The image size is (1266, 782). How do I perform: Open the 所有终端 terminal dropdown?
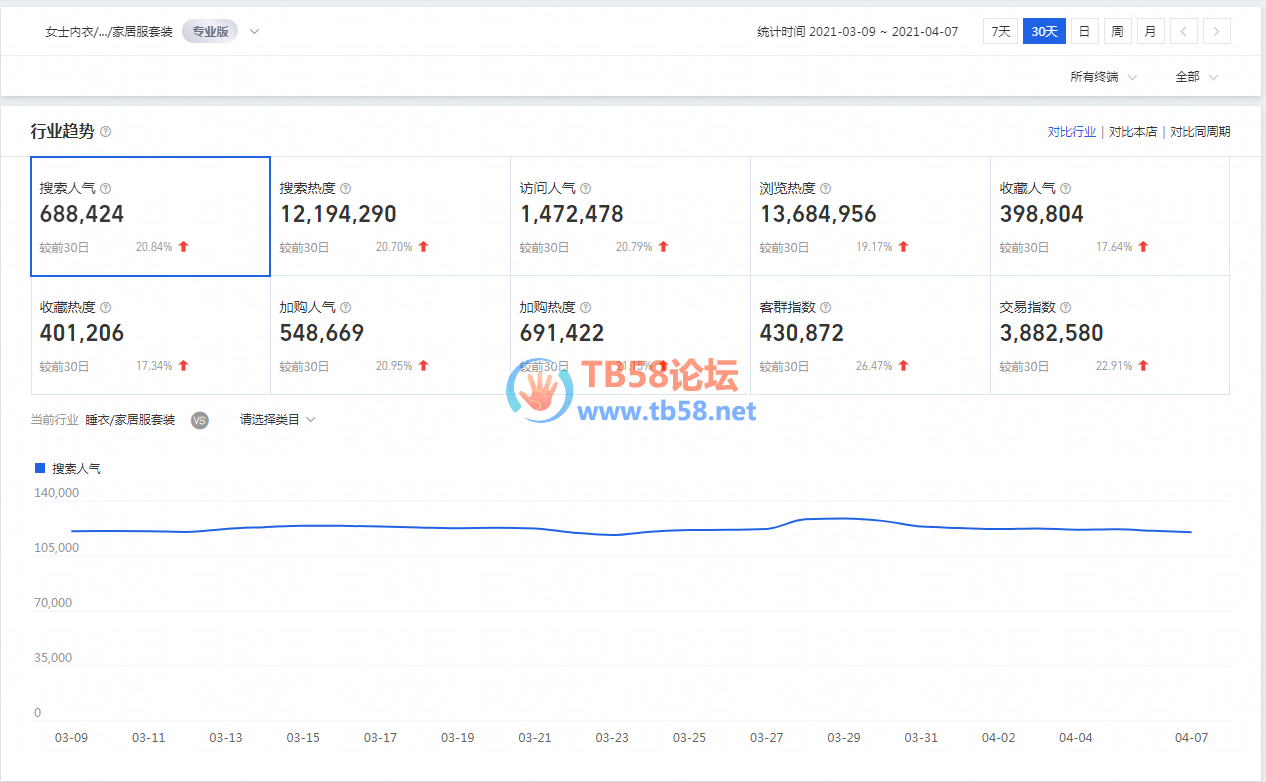[1103, 77]
